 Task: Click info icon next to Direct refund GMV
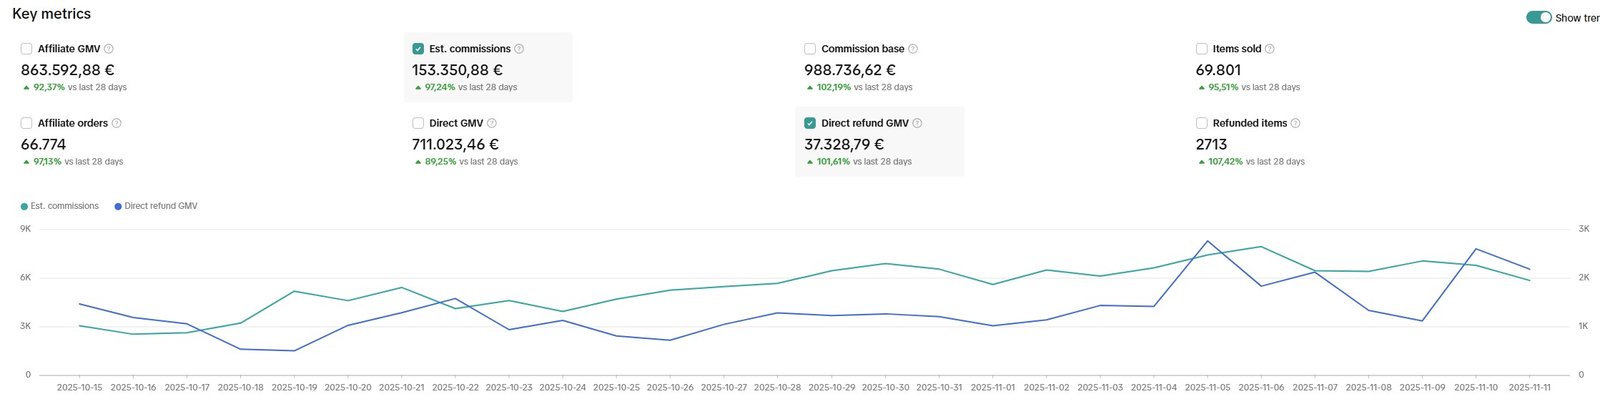point(918,123)
